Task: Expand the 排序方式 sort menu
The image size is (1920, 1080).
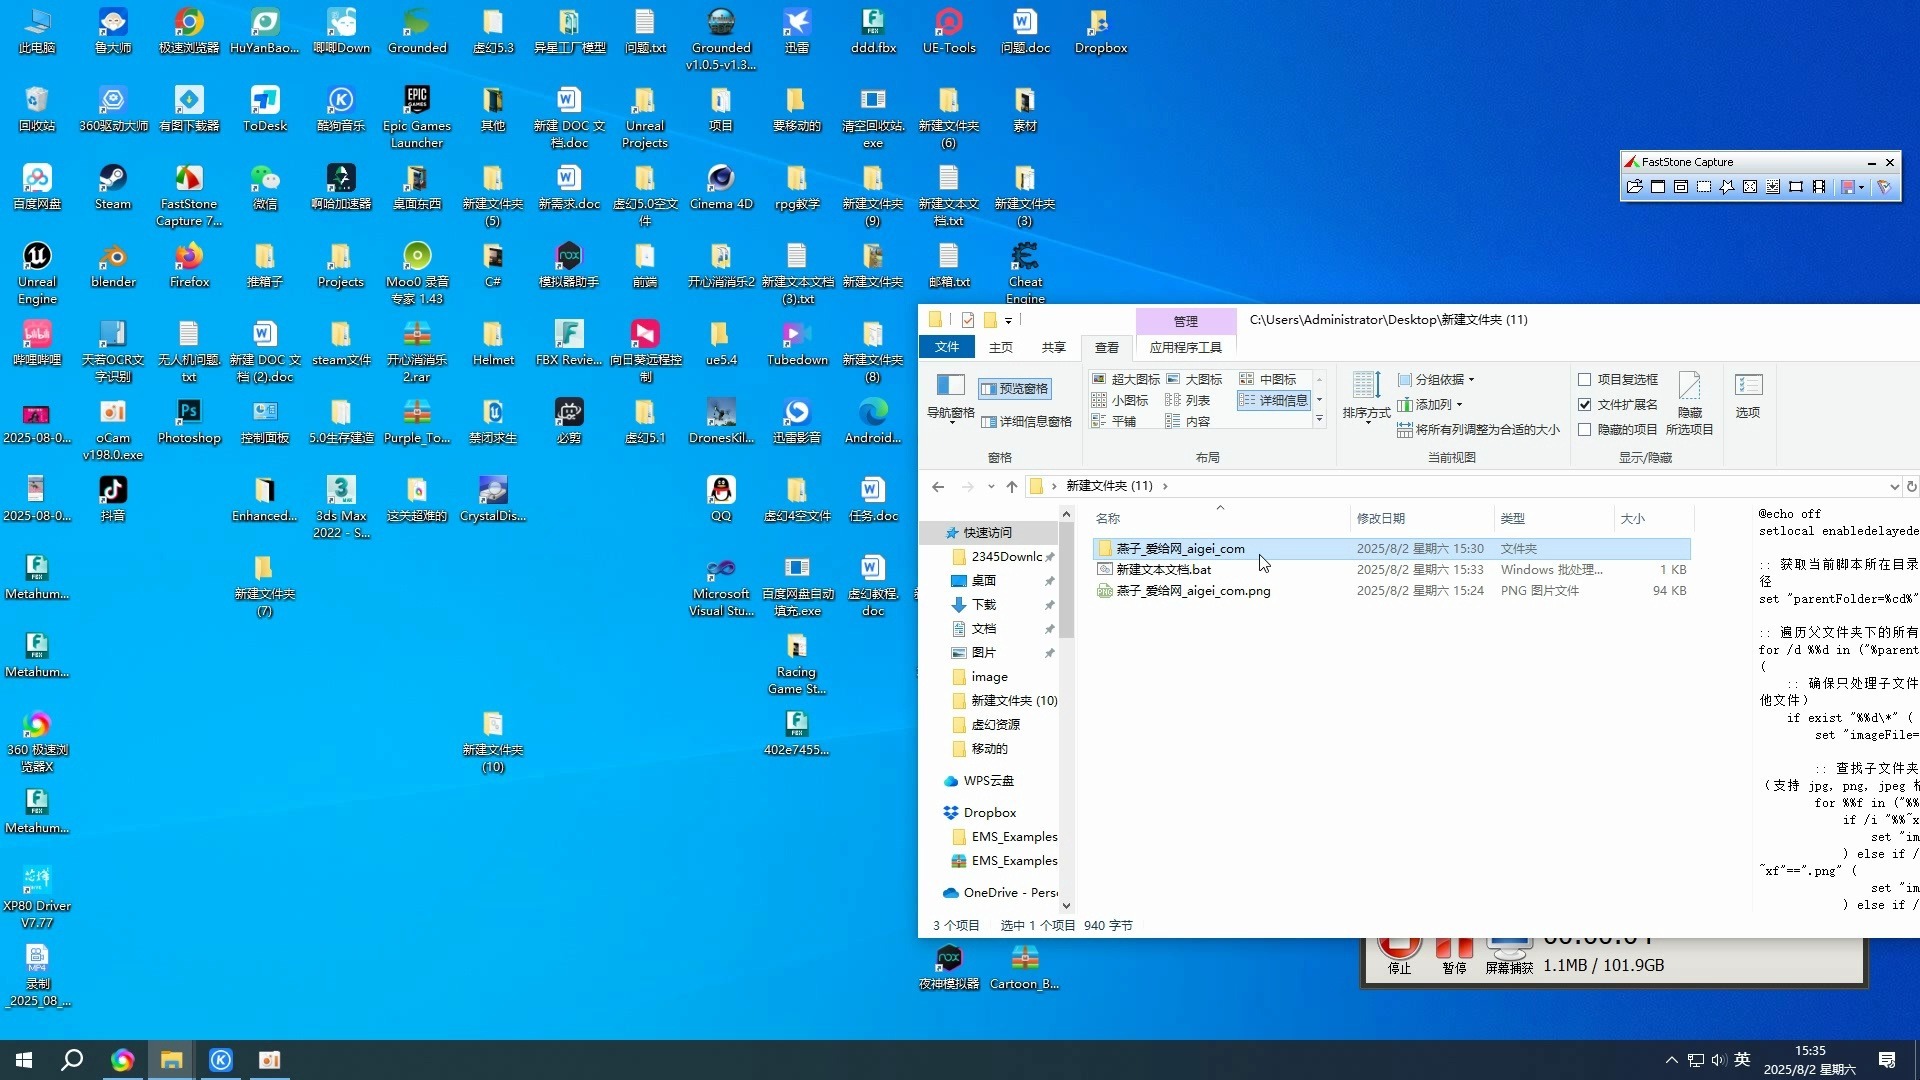Action: [1366, 396]
